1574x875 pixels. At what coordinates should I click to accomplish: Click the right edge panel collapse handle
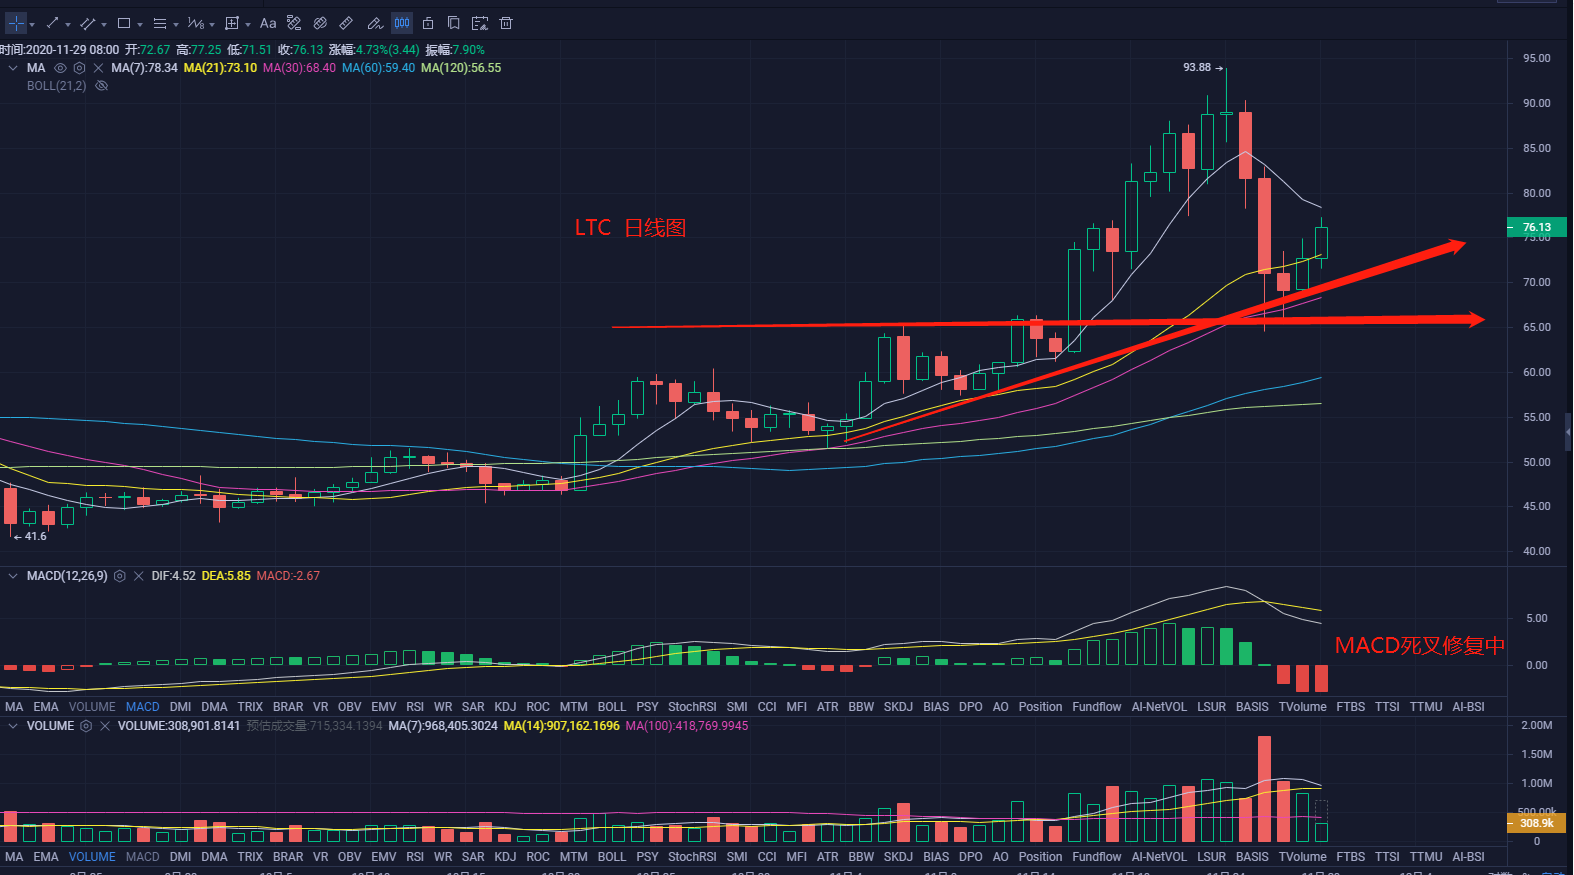click(x=1568, y=431)
